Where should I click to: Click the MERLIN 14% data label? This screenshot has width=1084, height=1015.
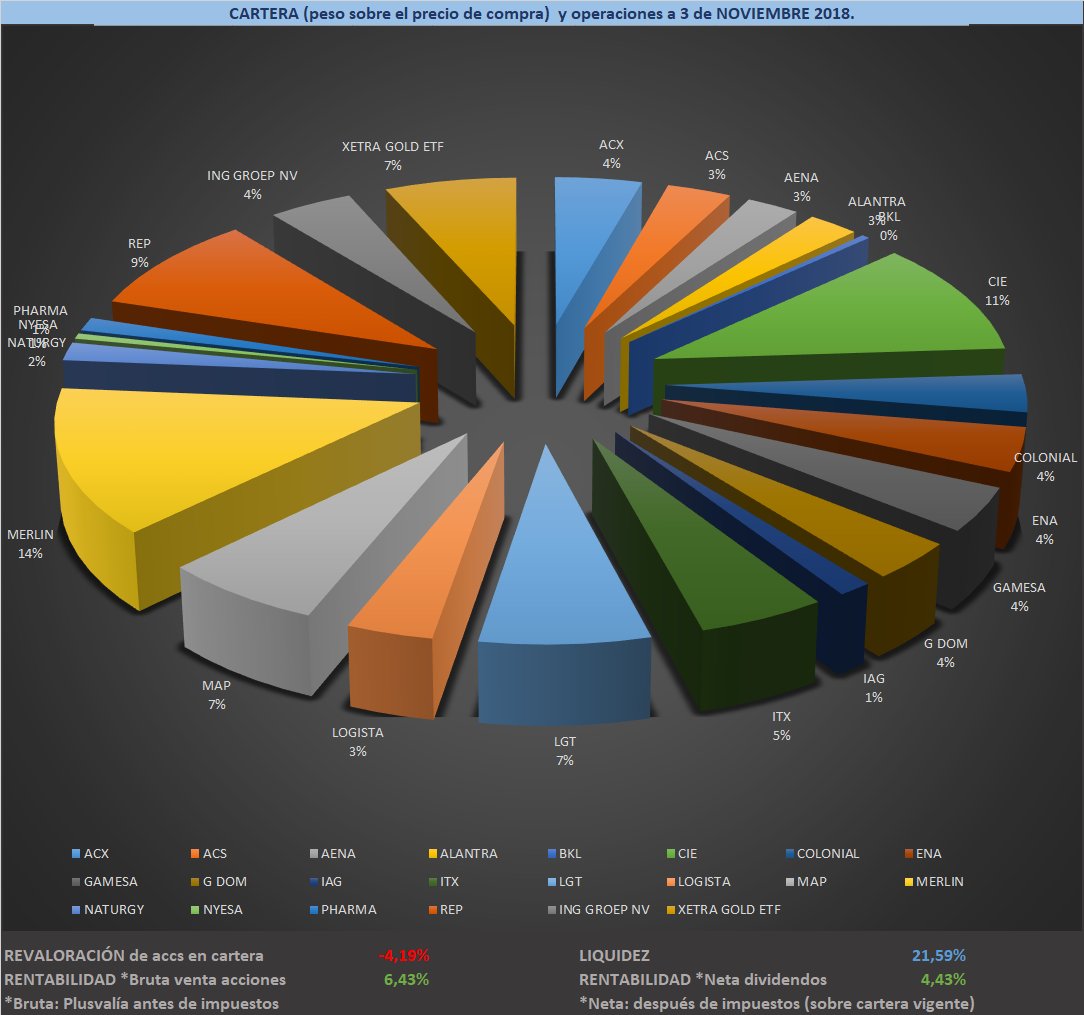click(x=30, y=543)
